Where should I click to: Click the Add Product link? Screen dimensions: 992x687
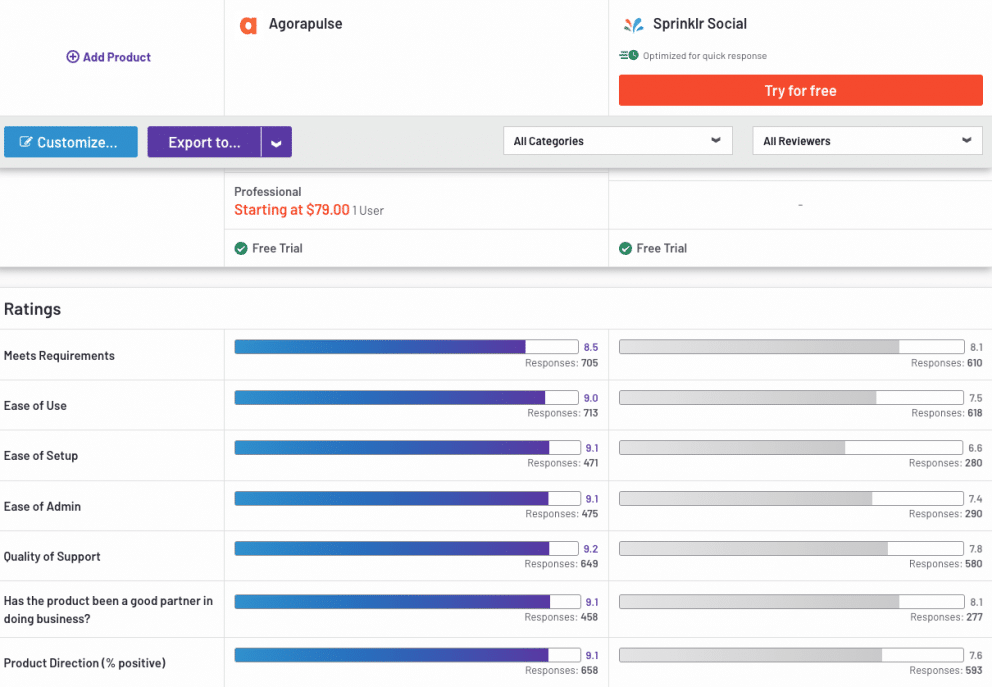point(109,57)
